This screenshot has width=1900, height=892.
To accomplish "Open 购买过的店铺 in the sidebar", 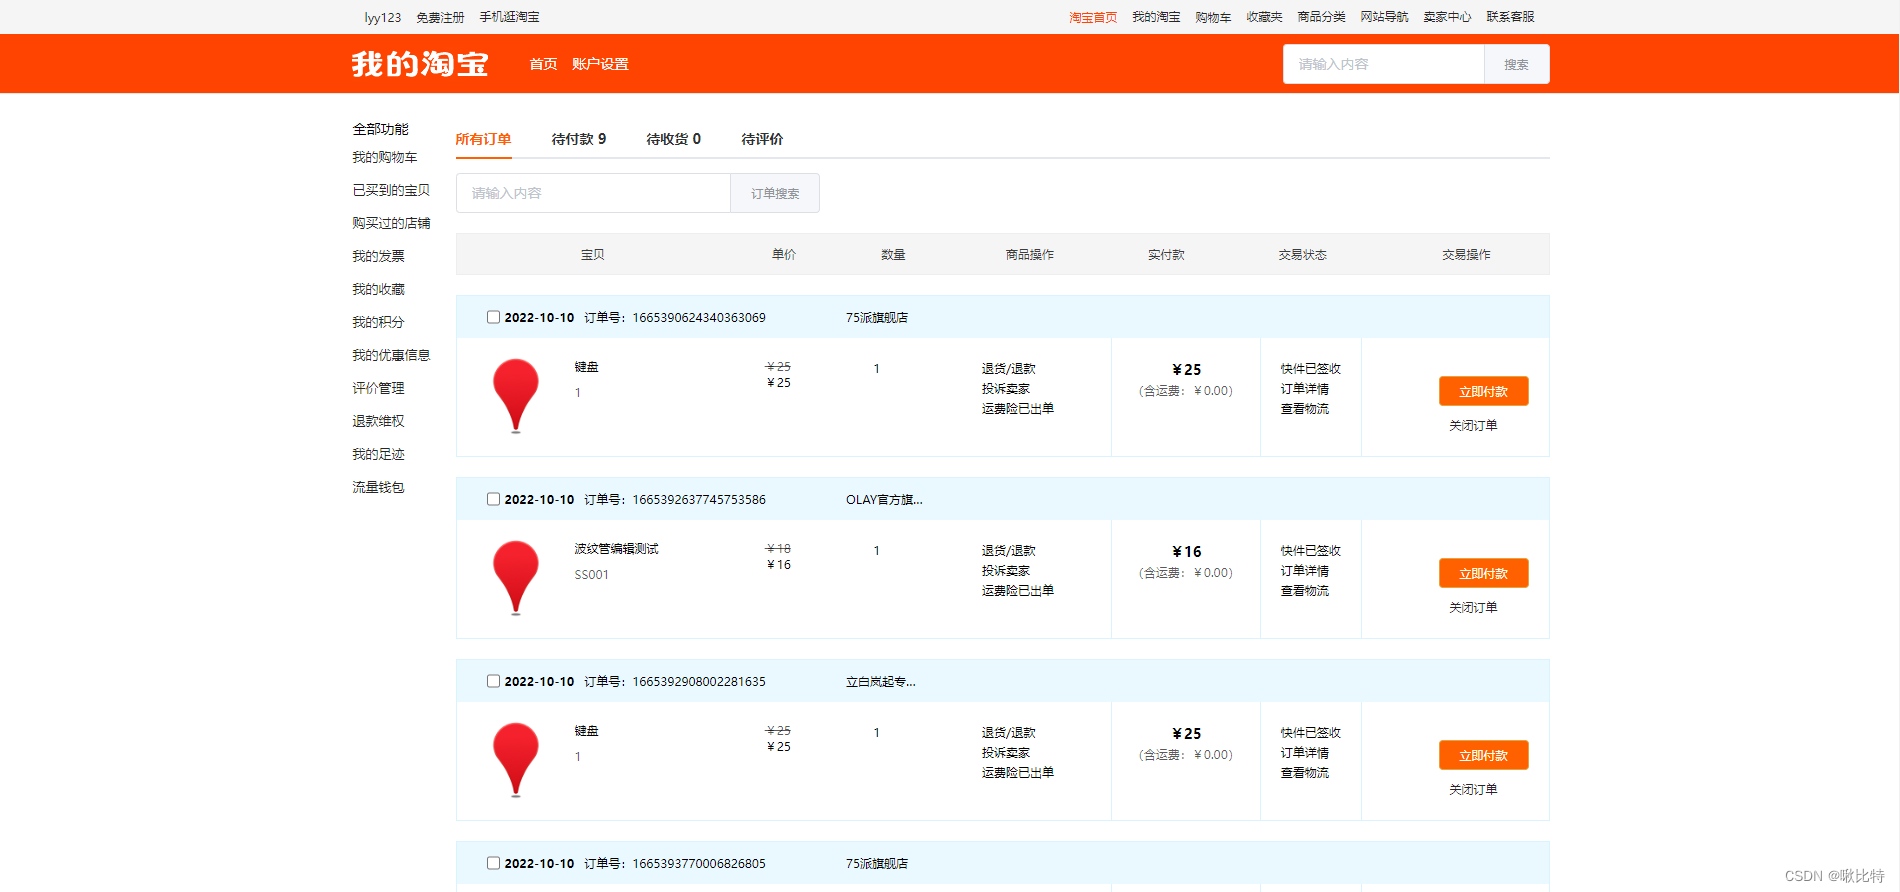I will click(391, 223).
